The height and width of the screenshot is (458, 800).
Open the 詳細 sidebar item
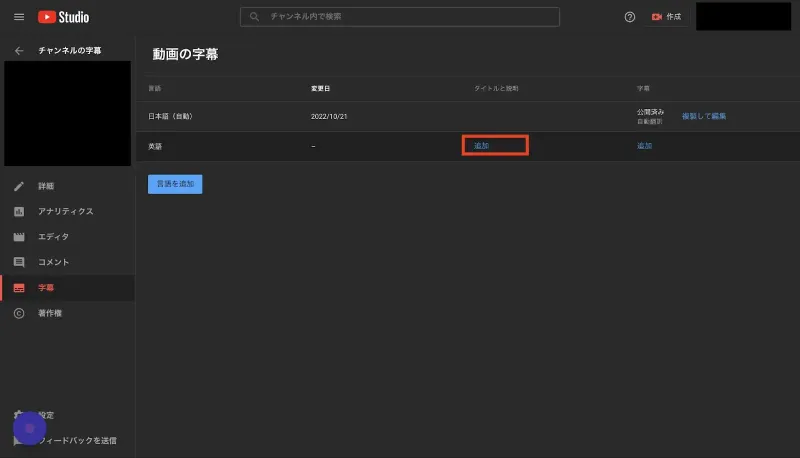(67, 186)
